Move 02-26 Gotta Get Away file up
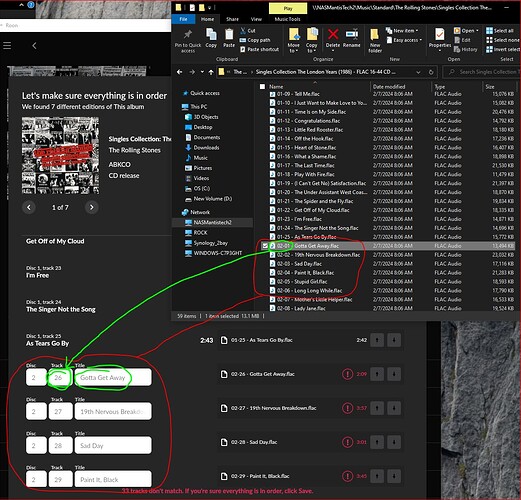This screenshot has height=500, width=521. (x=377, y=374)
